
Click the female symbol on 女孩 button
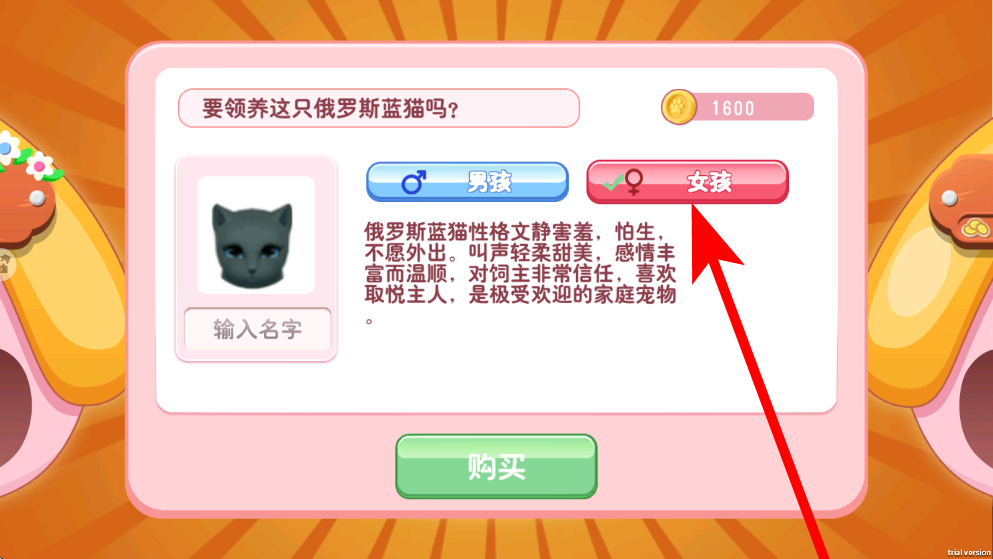tap(634, 182)
